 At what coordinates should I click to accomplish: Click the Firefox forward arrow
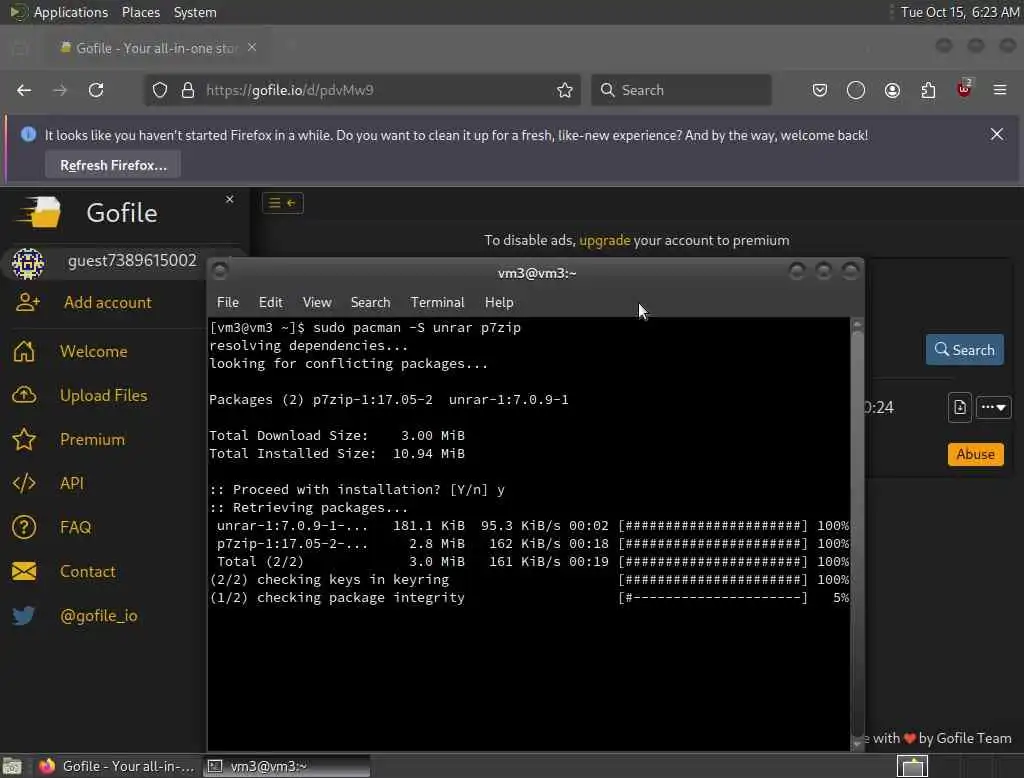point(60,90)
